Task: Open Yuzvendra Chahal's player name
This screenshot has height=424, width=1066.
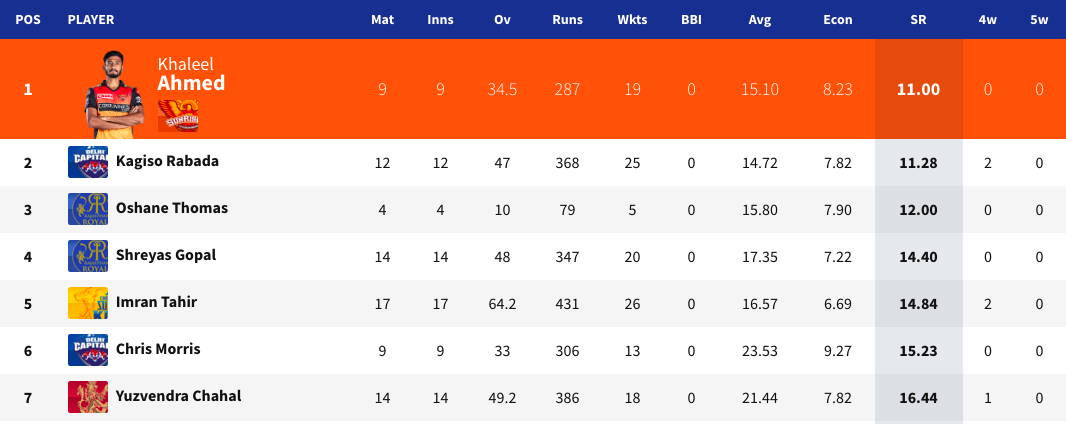Action: pos(178,396)
